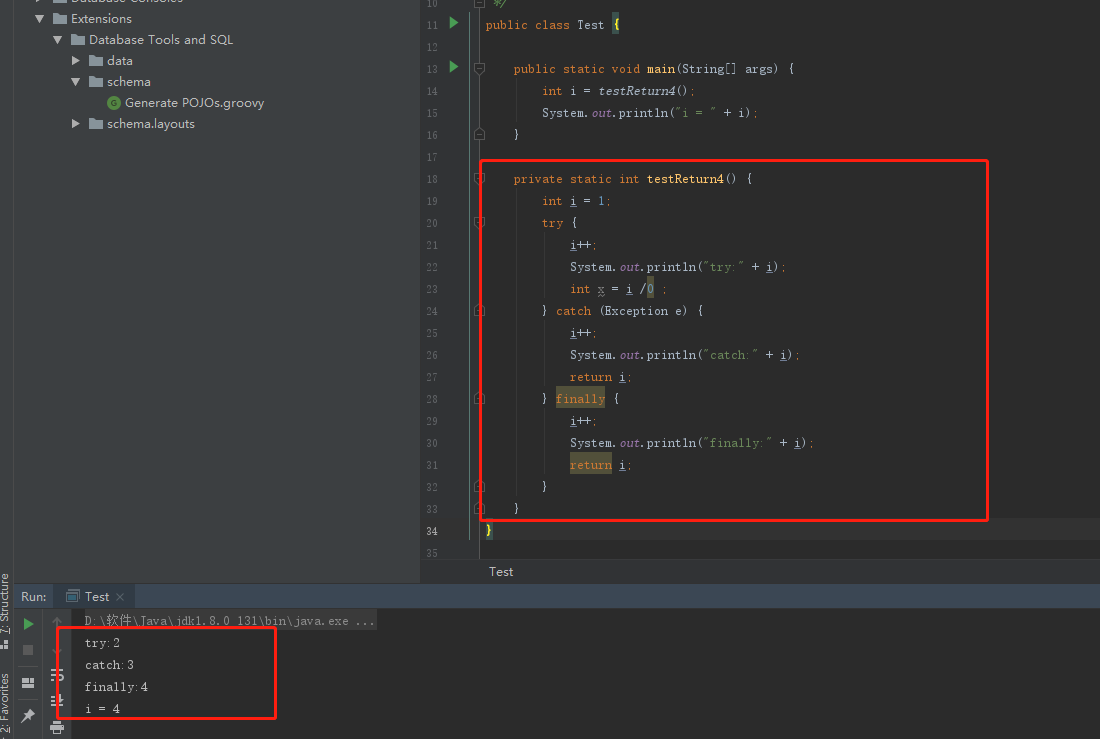Click the println("i = " + i) line

tap(650, 113)
